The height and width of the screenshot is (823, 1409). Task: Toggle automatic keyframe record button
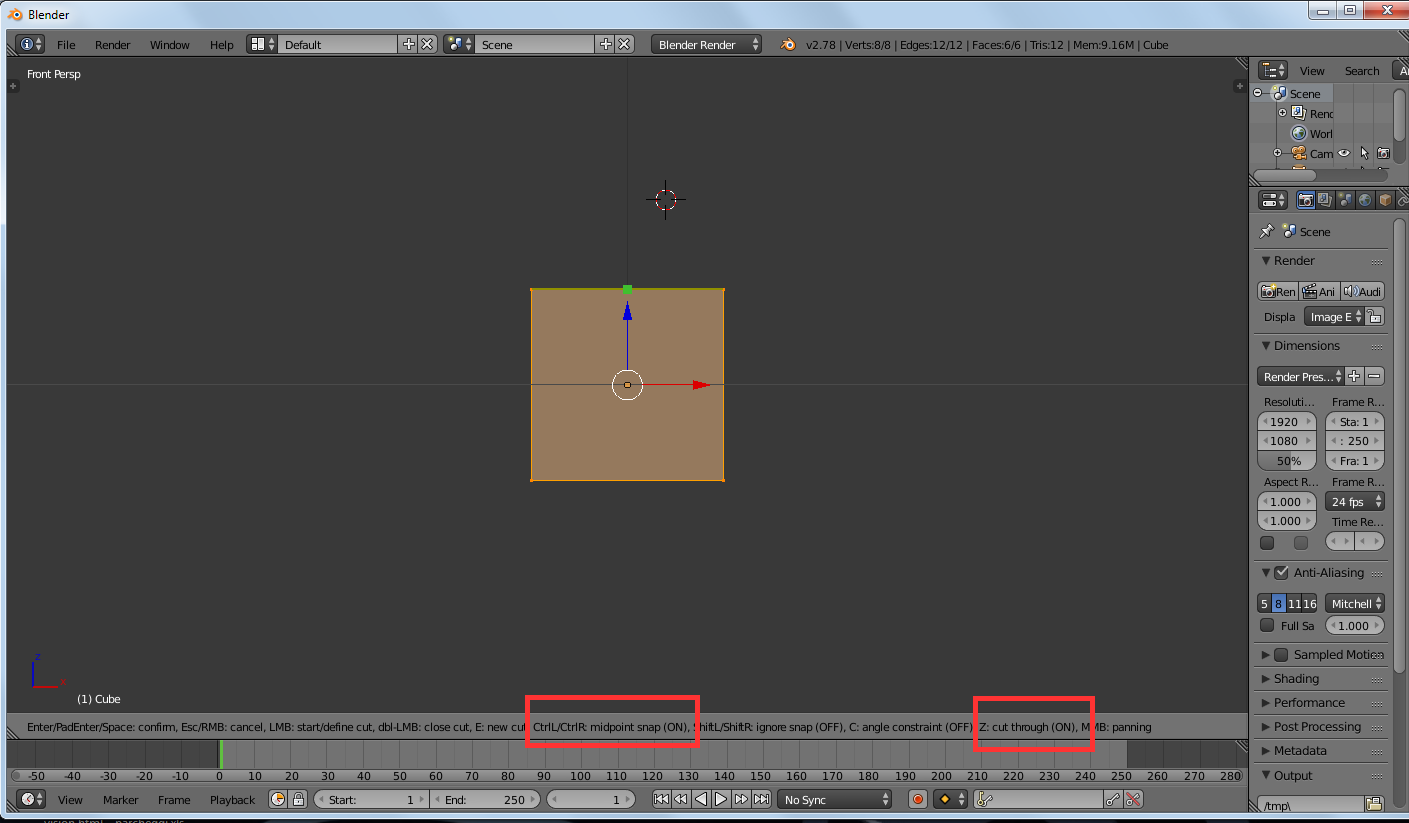918,799
